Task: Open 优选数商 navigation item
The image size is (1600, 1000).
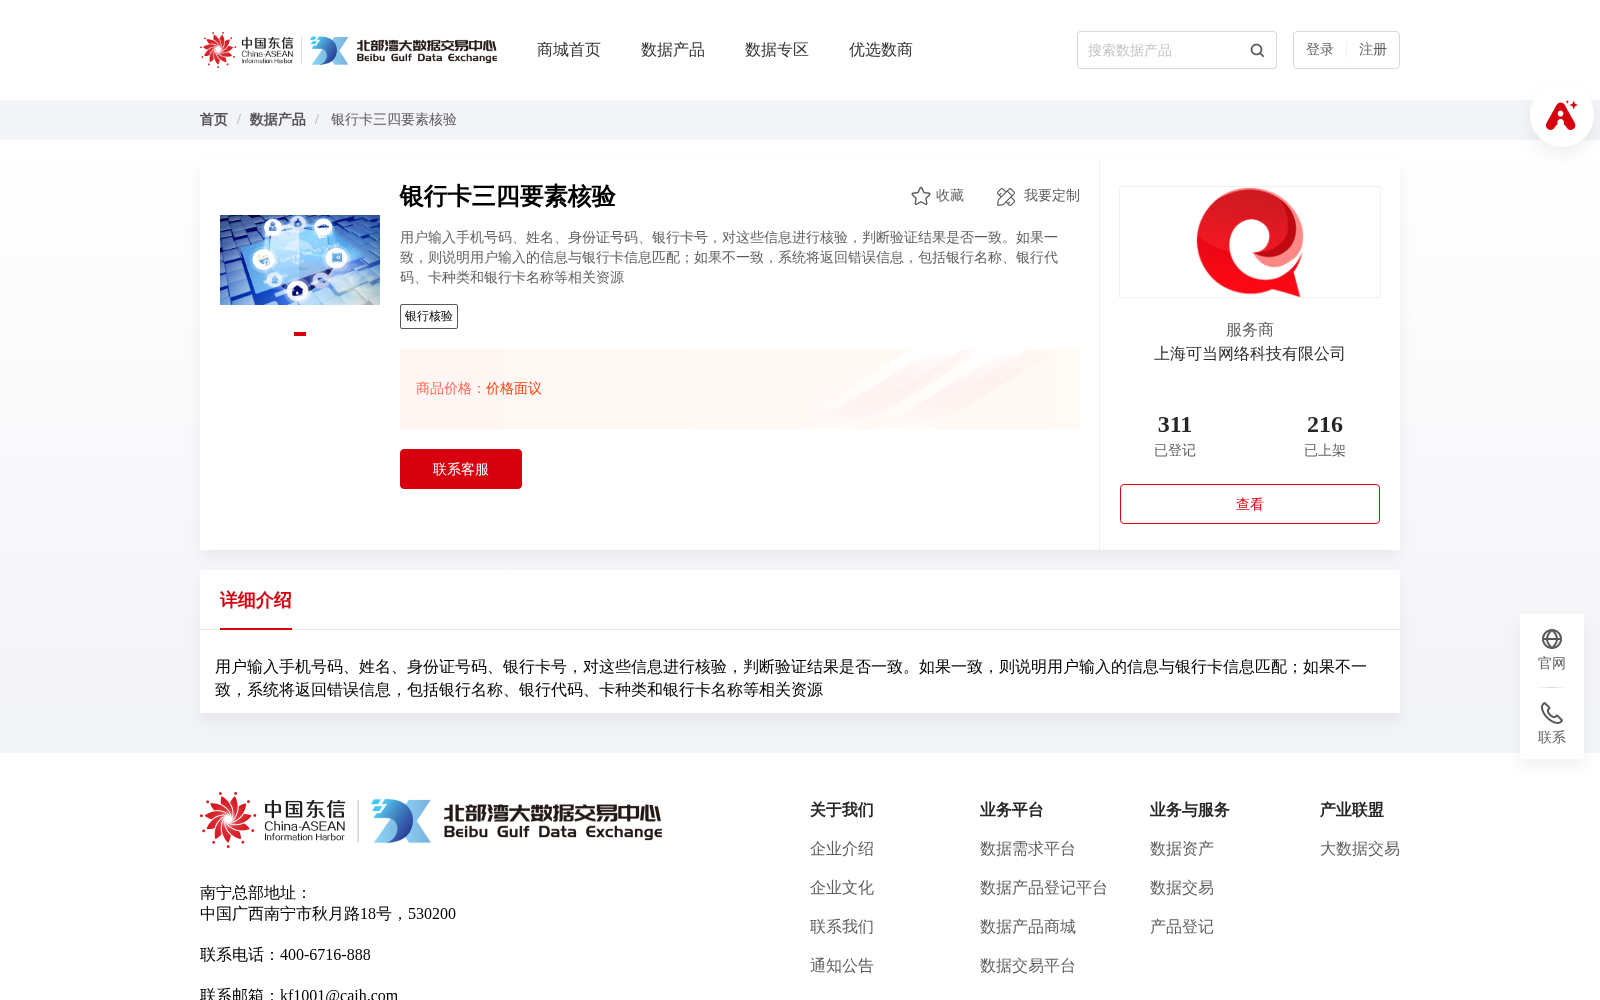Action: [x=881, y=50]
